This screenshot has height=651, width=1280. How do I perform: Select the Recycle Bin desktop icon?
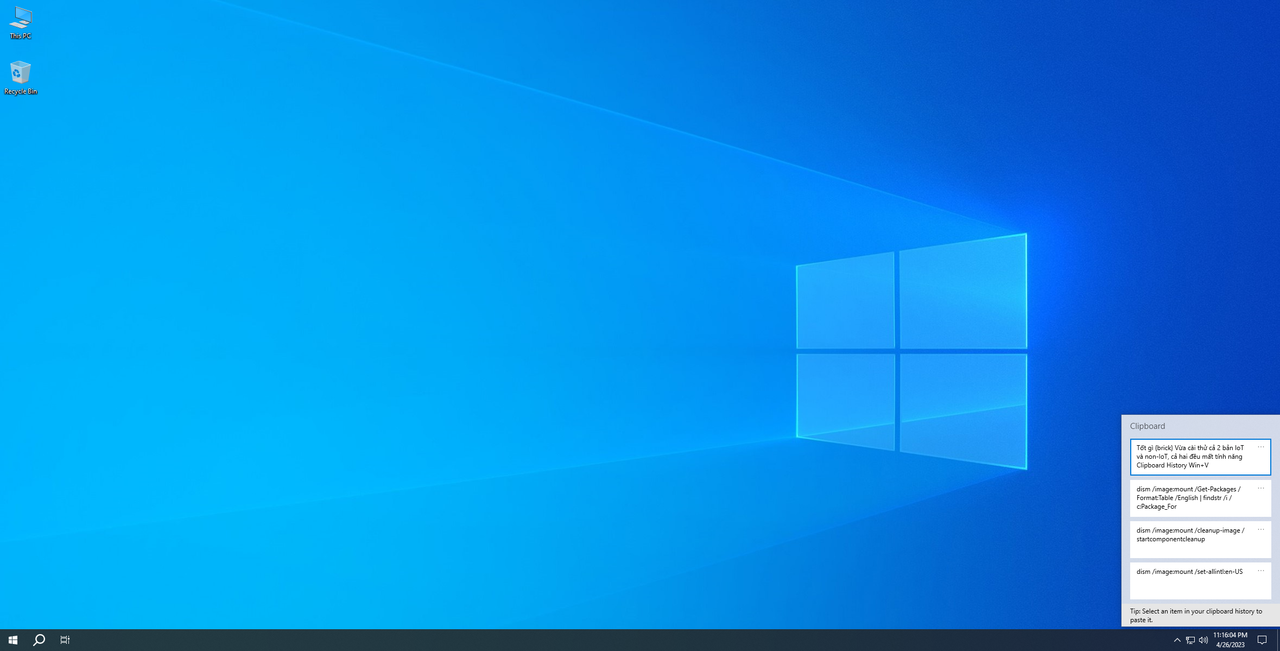[x=20, y=78]
